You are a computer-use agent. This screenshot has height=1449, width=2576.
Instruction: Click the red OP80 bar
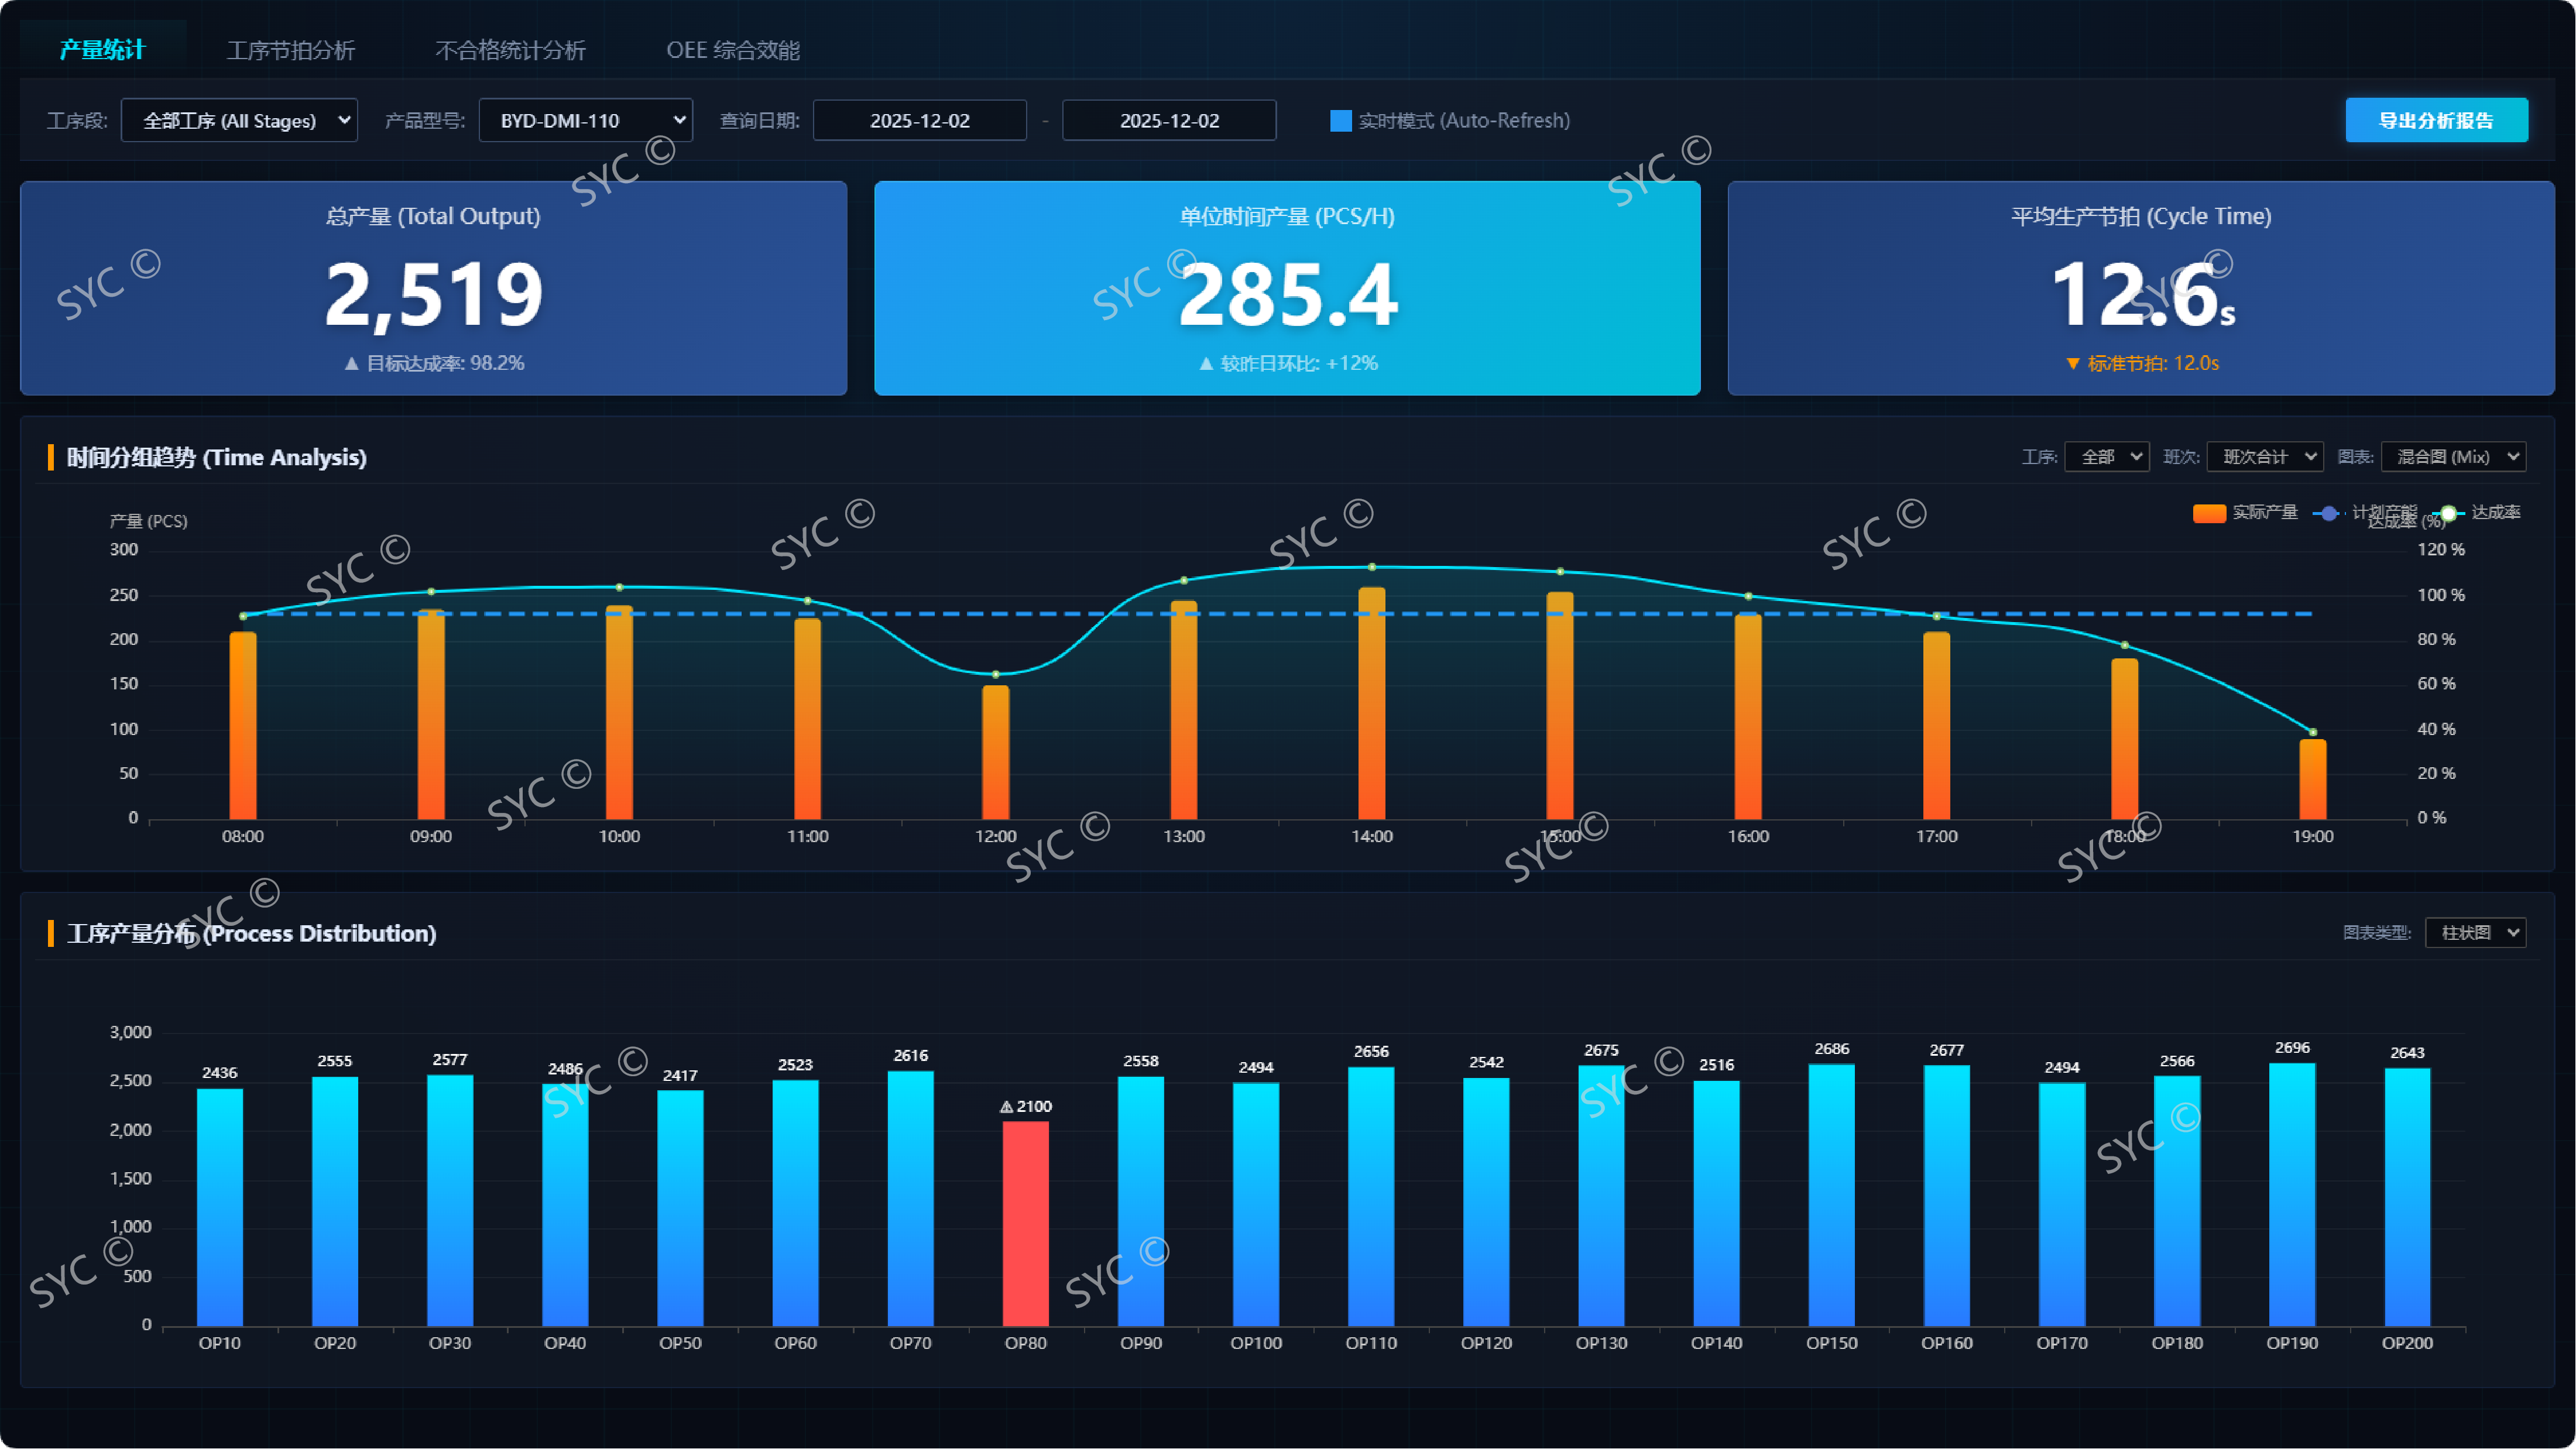(1025, 1224)
